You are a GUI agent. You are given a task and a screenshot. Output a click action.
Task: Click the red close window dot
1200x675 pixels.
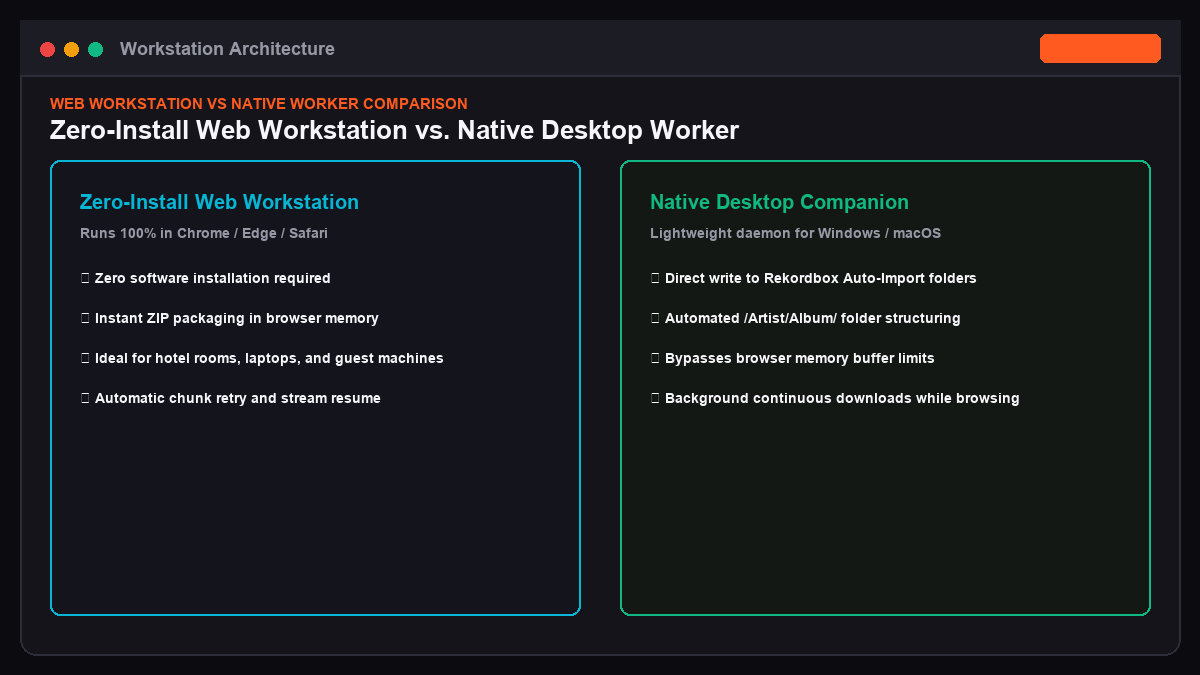47,49
